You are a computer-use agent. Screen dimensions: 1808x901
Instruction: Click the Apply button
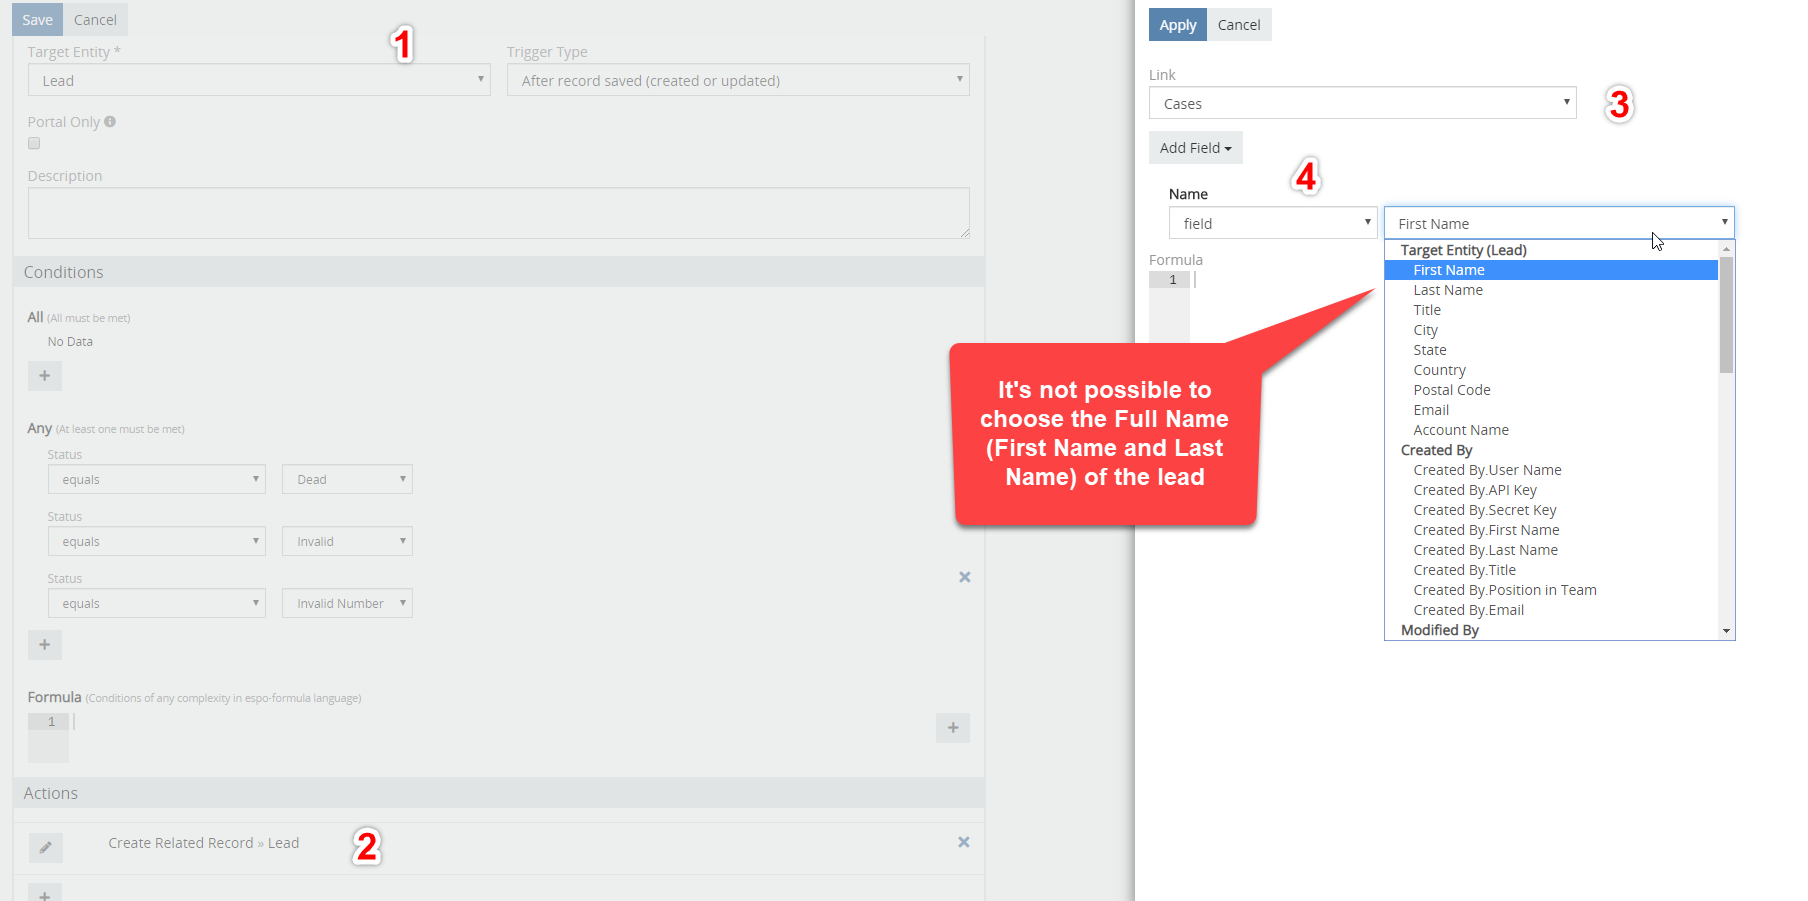click(x=1177, y=25)
